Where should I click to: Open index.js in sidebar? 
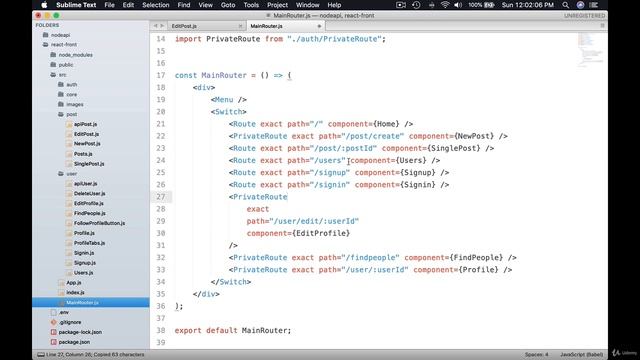tap(75, 293)
